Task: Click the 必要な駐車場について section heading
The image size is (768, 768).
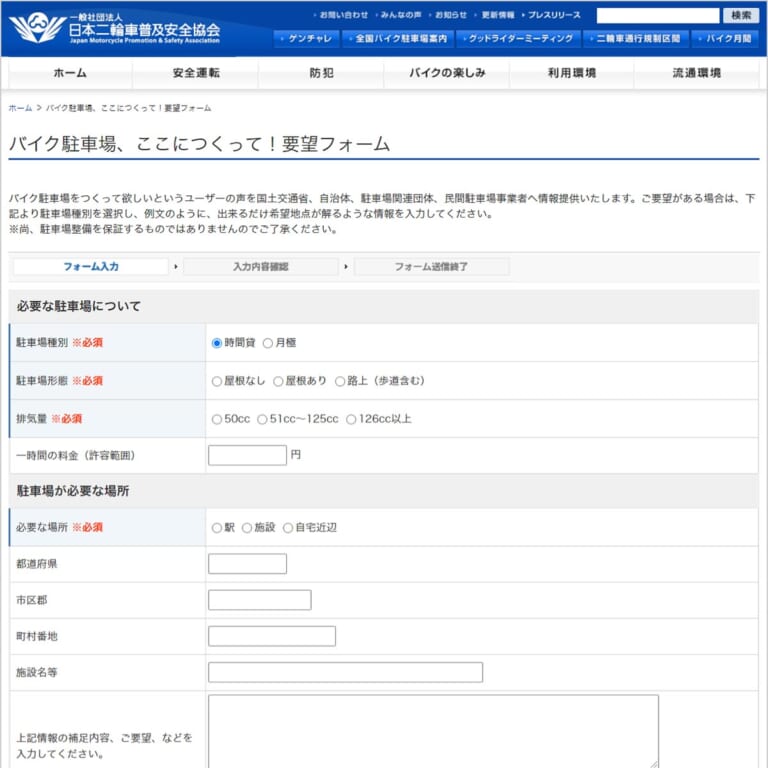Action: 78,307
